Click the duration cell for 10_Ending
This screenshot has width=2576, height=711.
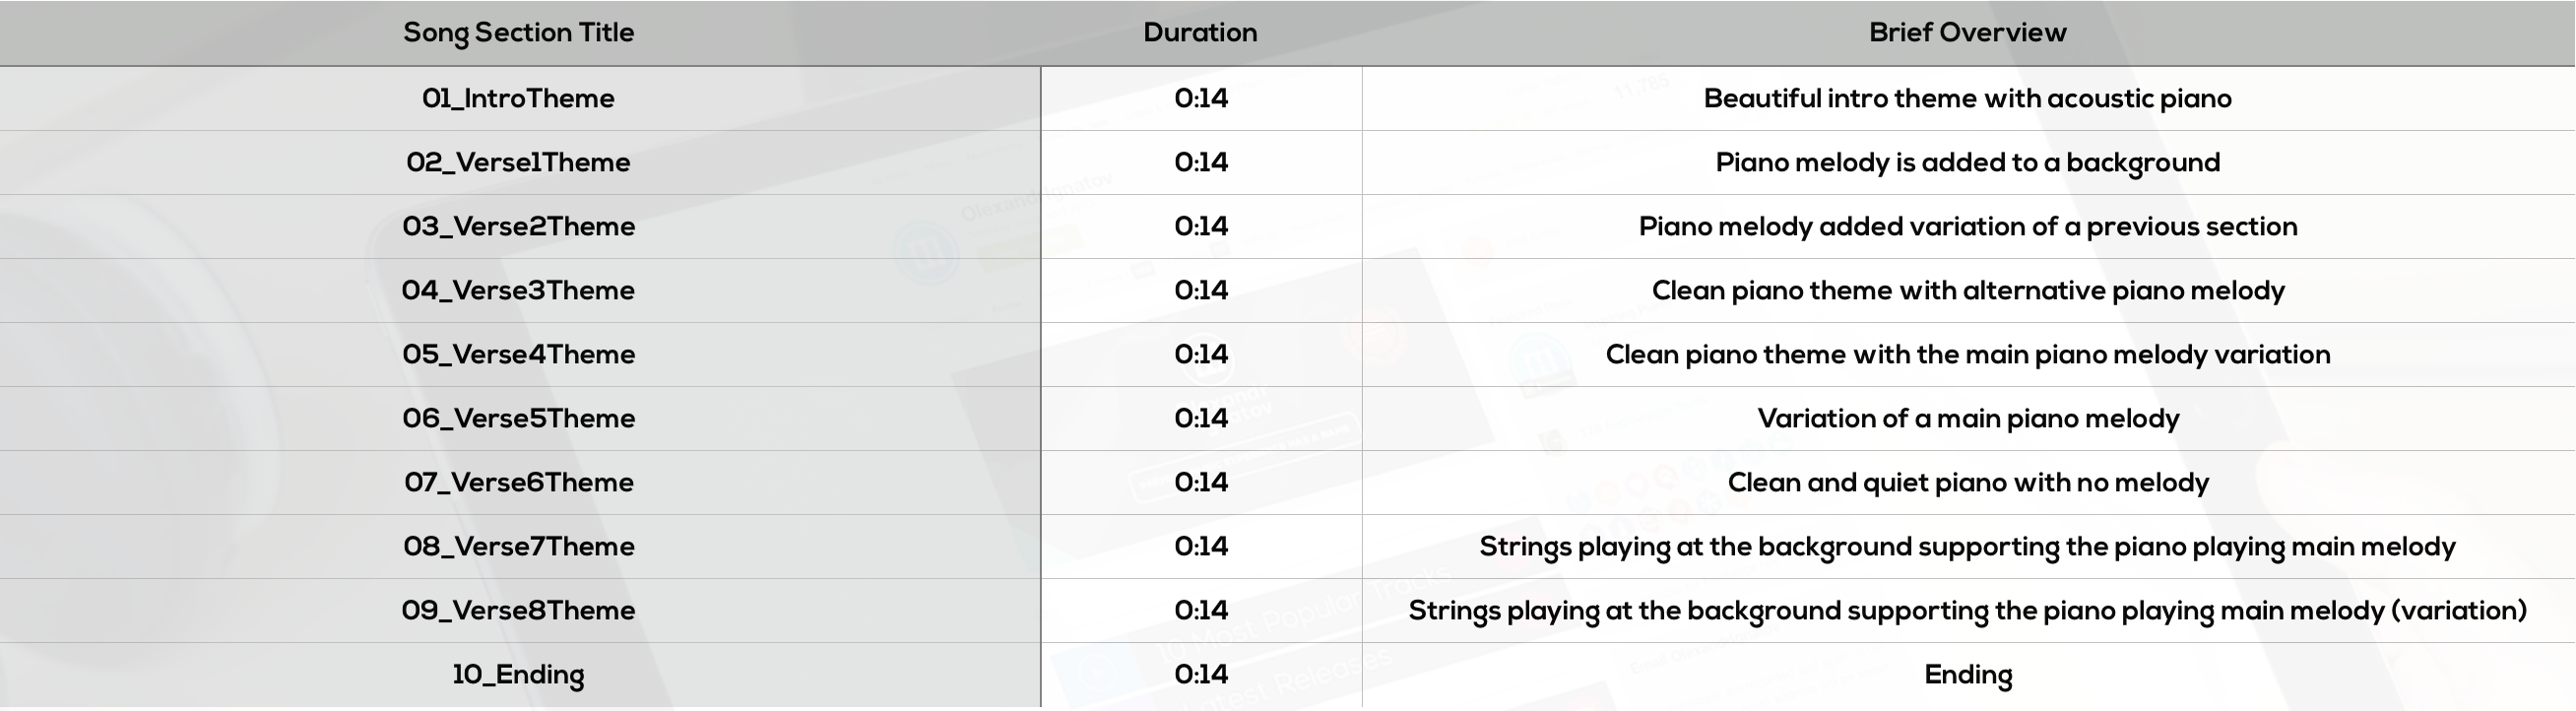click(x=1201, y=675)
